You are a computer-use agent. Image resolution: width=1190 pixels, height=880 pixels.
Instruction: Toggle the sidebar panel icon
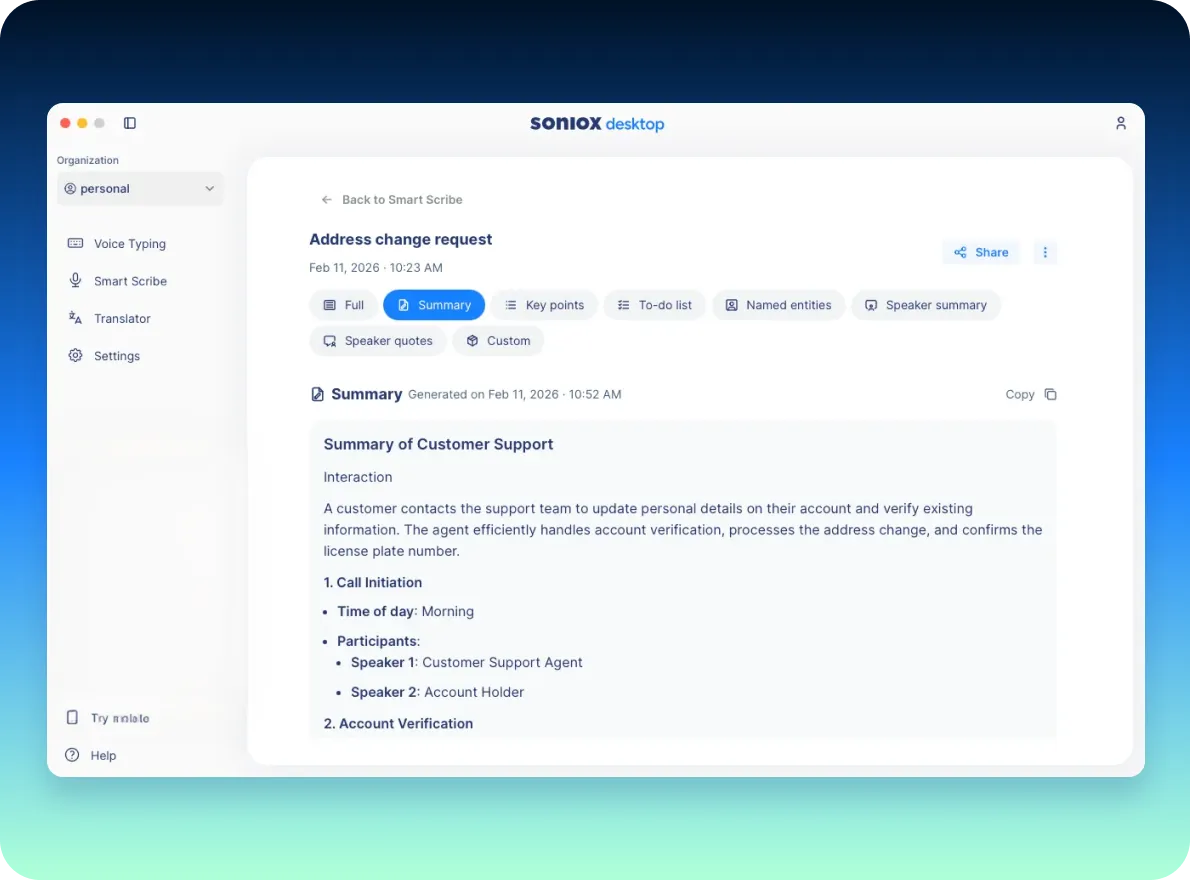130,123
